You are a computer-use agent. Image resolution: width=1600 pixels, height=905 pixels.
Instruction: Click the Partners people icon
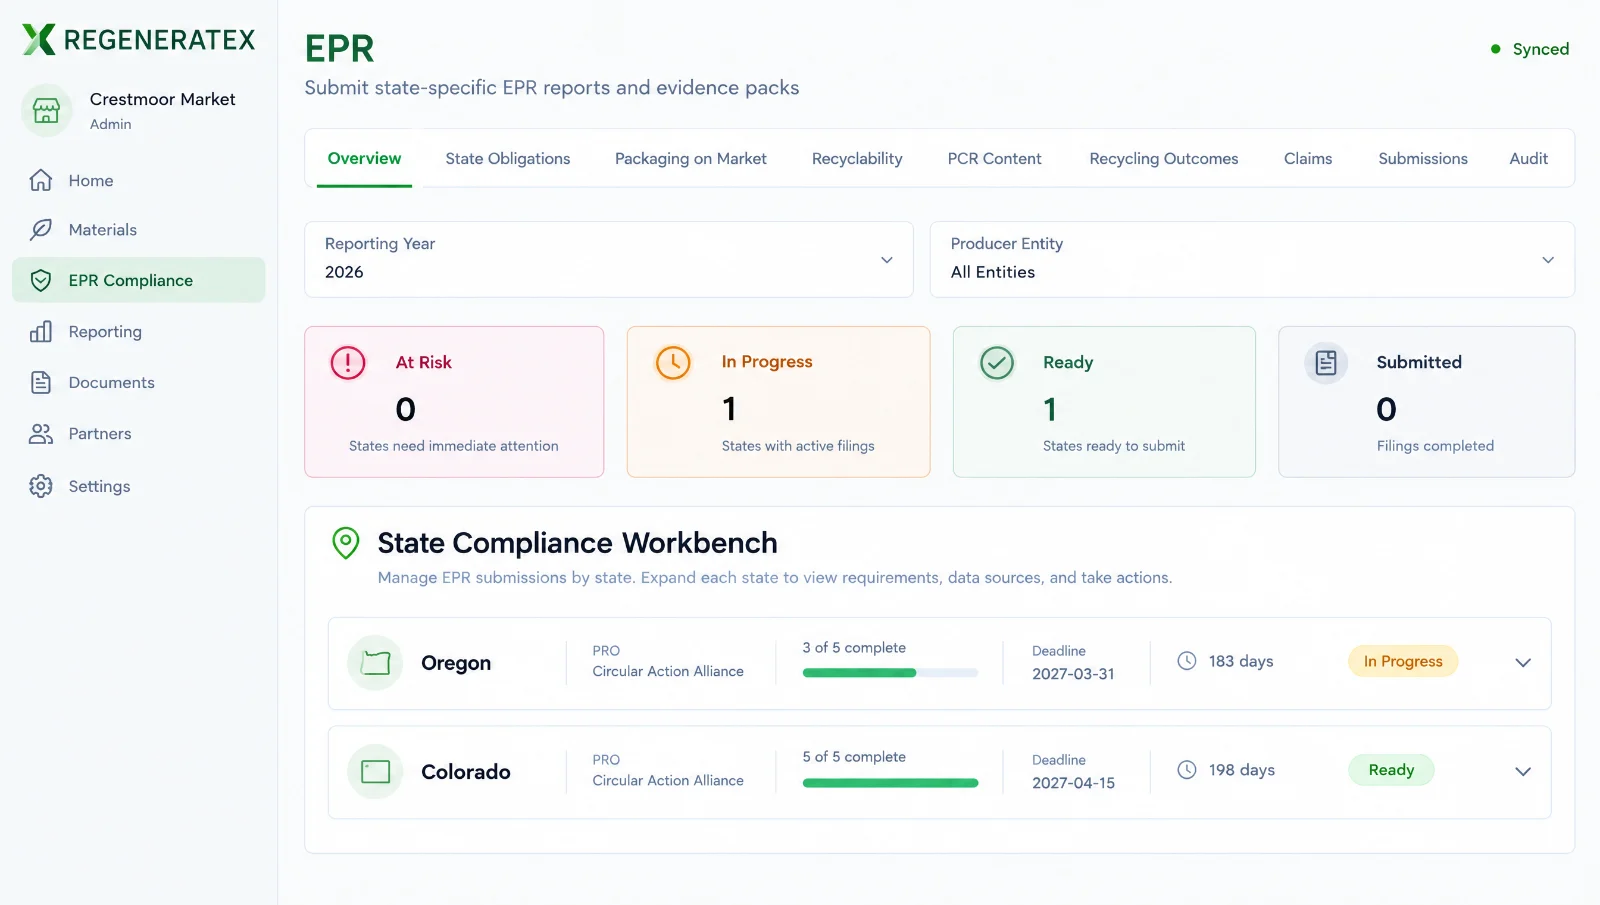41,433
